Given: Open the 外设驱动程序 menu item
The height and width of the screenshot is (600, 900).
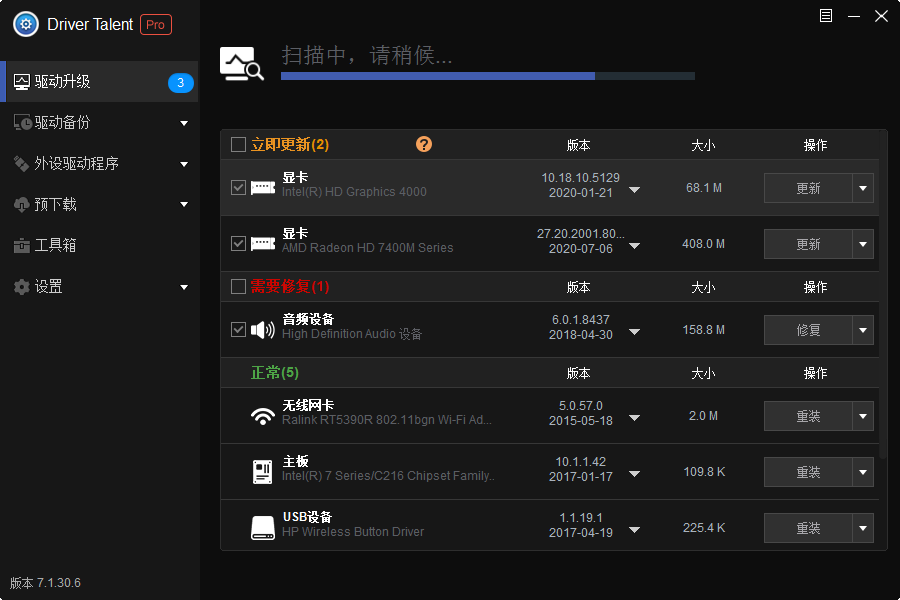Looking at the screenshot, I should click(x=99, y=164).
